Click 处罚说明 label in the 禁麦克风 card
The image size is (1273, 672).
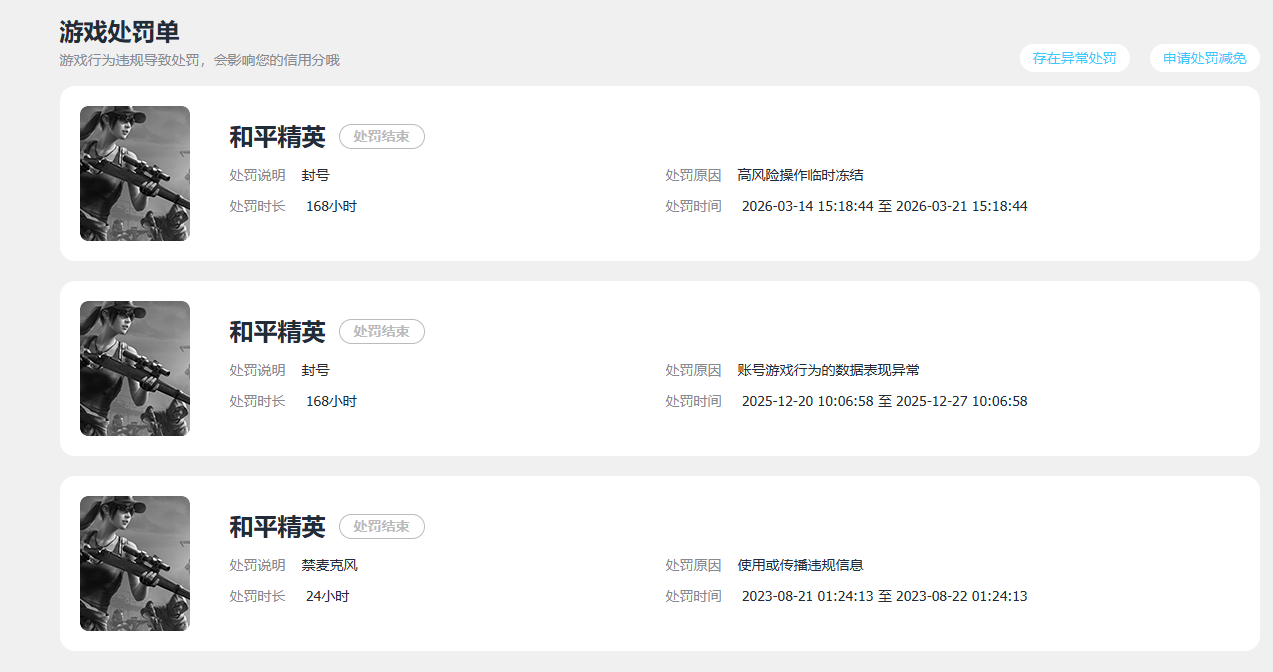pyautogui.click(x=257, y=565)
